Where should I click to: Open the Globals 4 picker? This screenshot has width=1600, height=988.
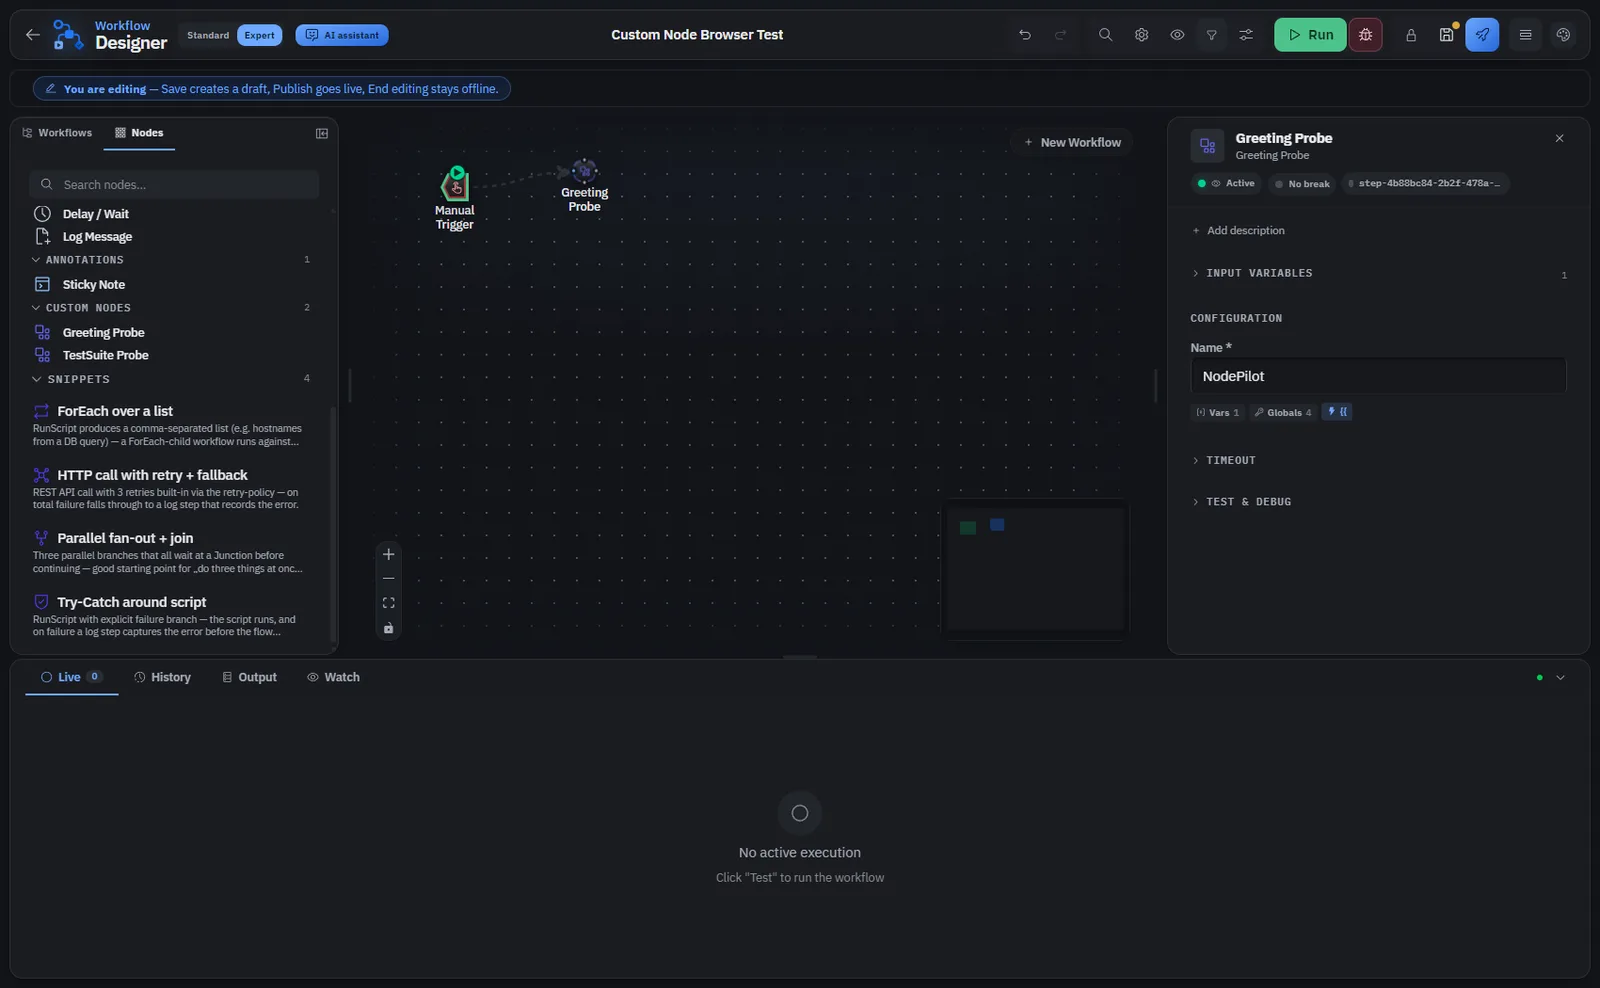click(1282, 413)
